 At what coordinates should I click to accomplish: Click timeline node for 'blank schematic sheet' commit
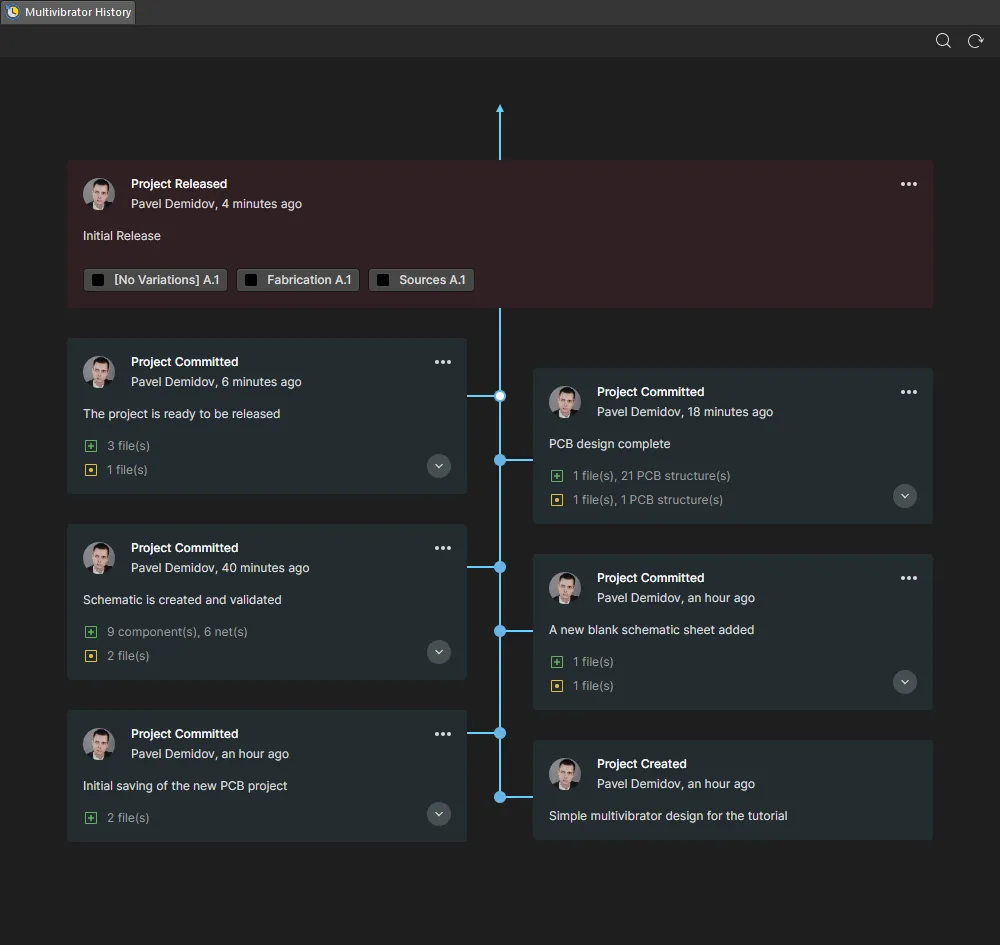[x=500, y=631]
